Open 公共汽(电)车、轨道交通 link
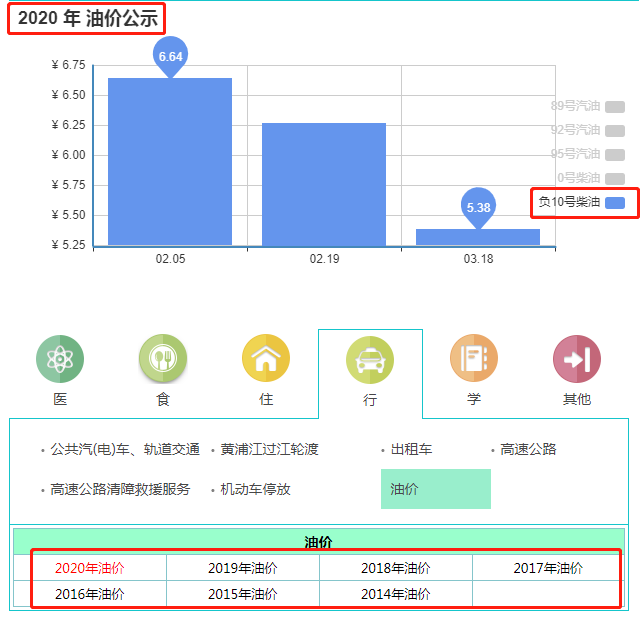This screenshot has height=617, width=644. [x=125, y=449]
